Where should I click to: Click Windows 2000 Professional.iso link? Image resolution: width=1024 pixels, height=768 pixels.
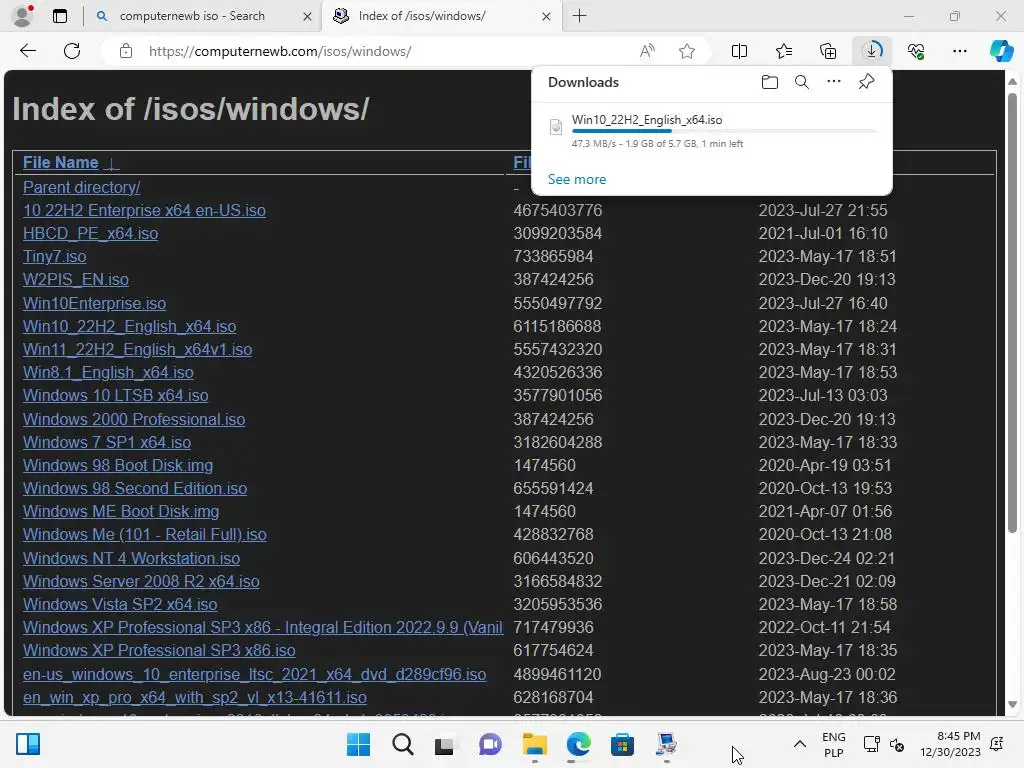click(134, 419)
